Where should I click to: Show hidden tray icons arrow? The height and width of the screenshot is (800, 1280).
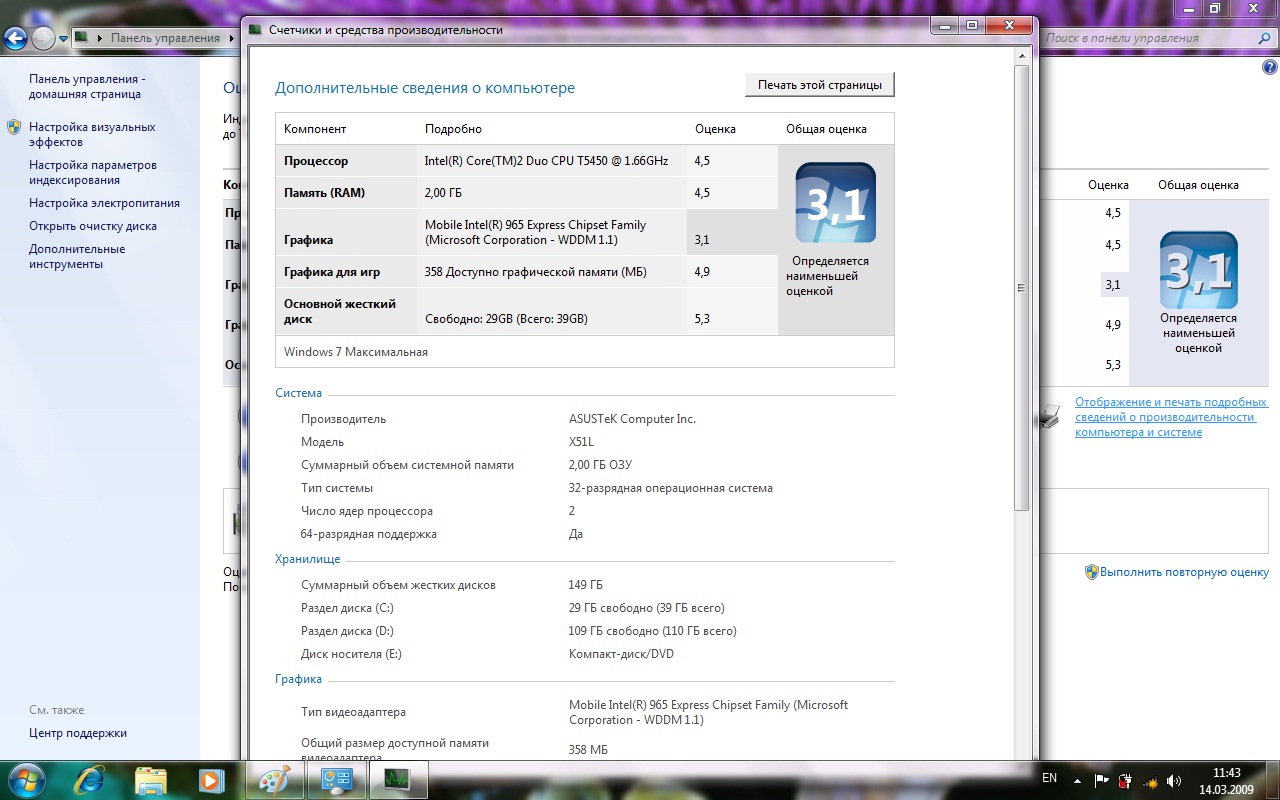[x=1077, y=780]
